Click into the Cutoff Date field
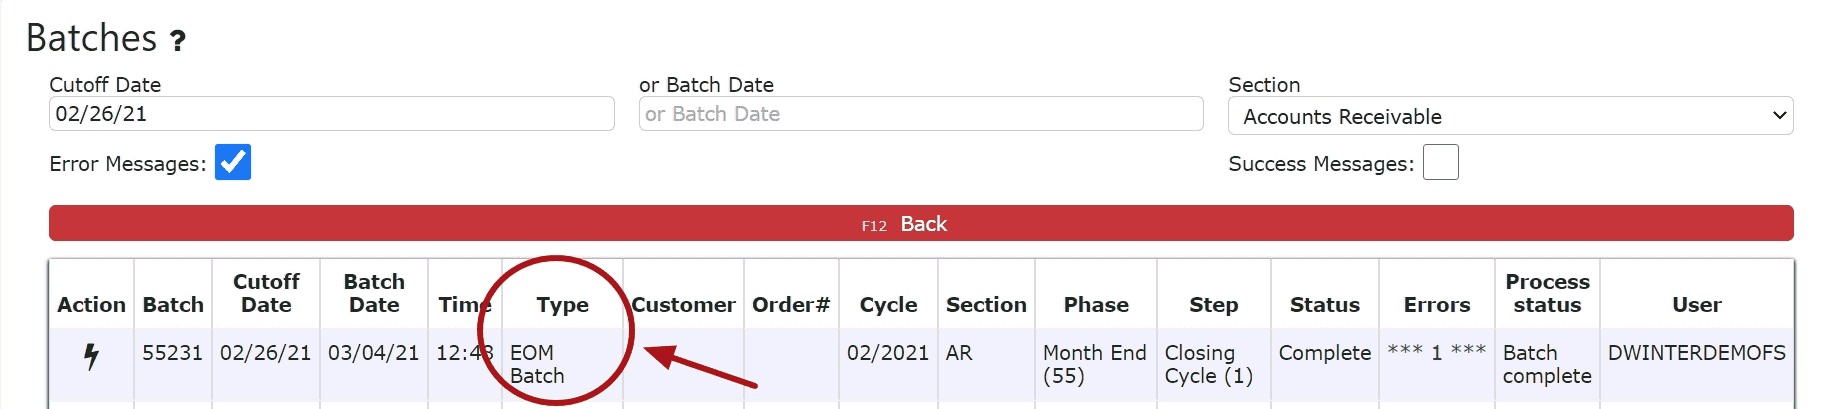The image size is (1837, 409). coord(331,114)
